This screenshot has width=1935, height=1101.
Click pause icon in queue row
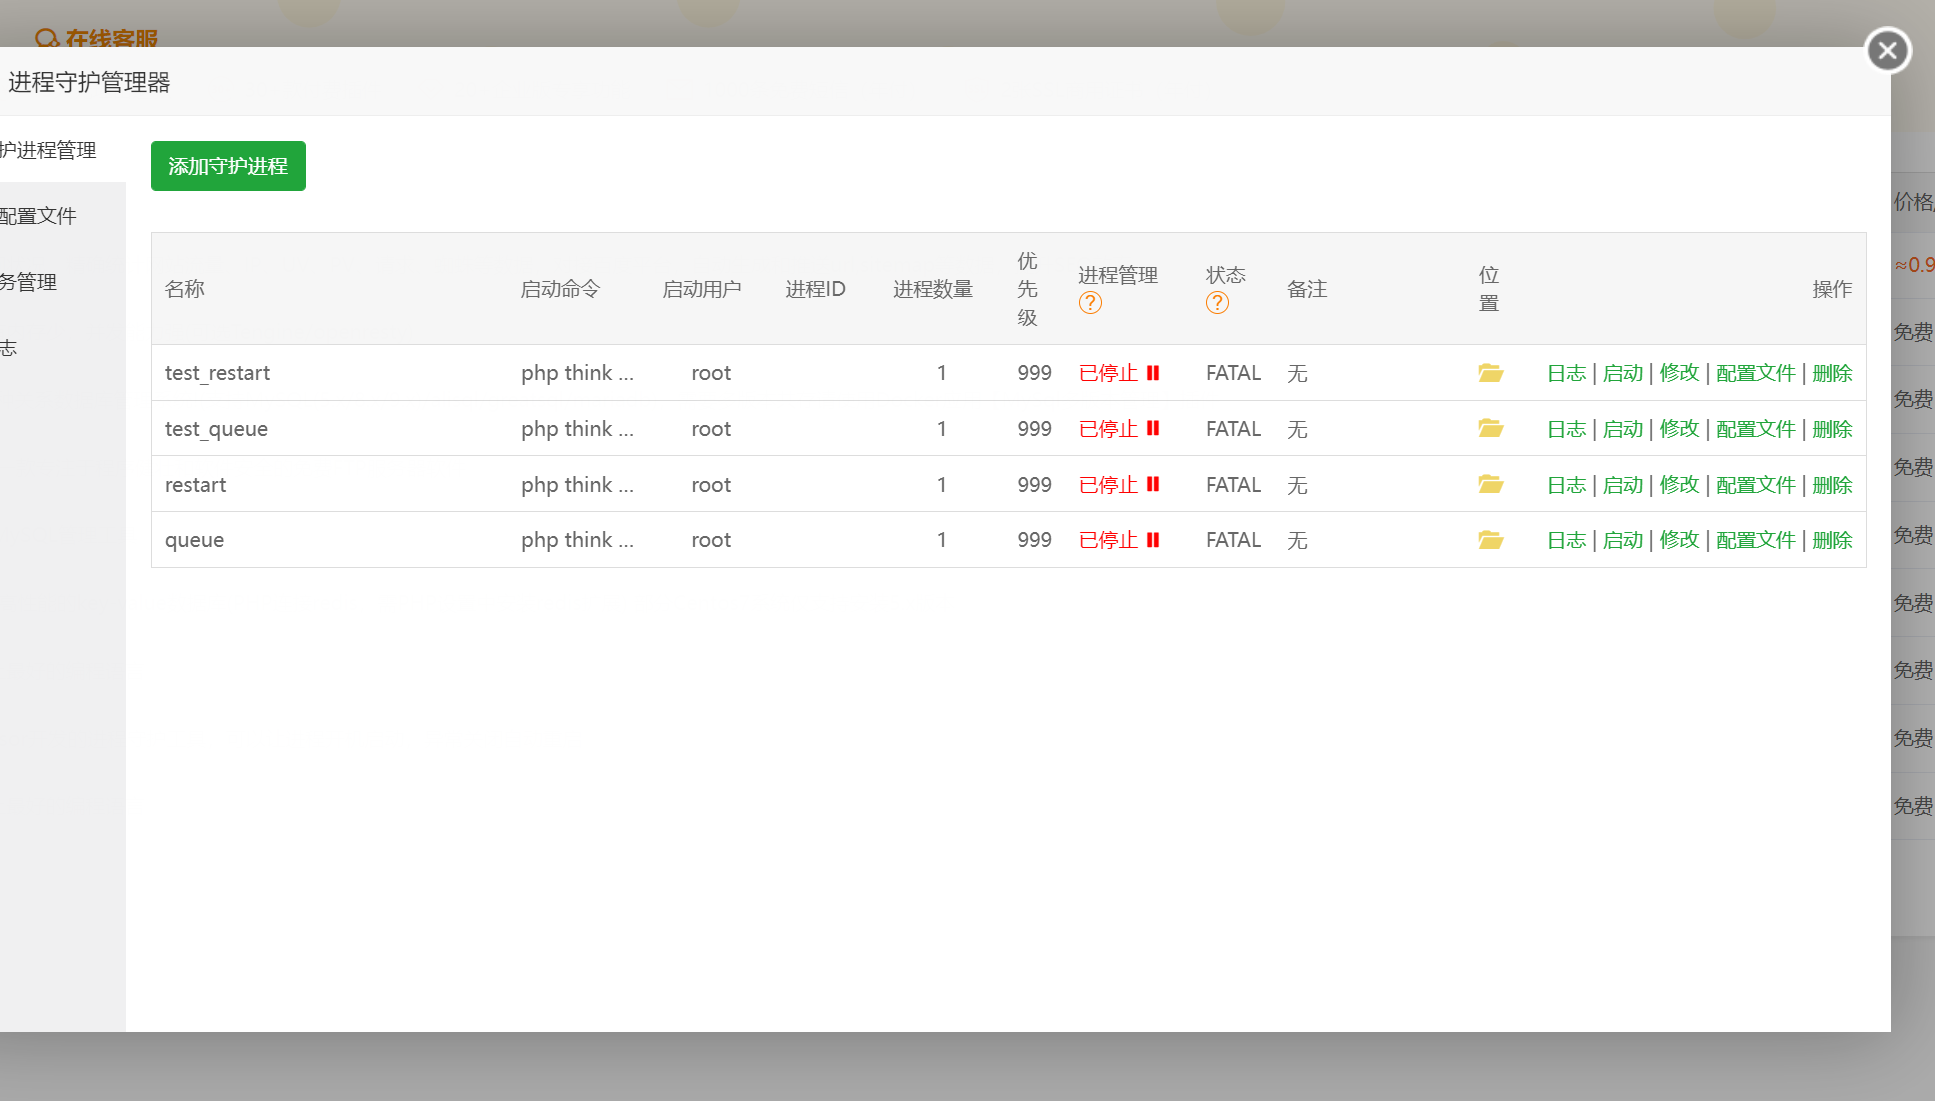(x=1153, y=540)
